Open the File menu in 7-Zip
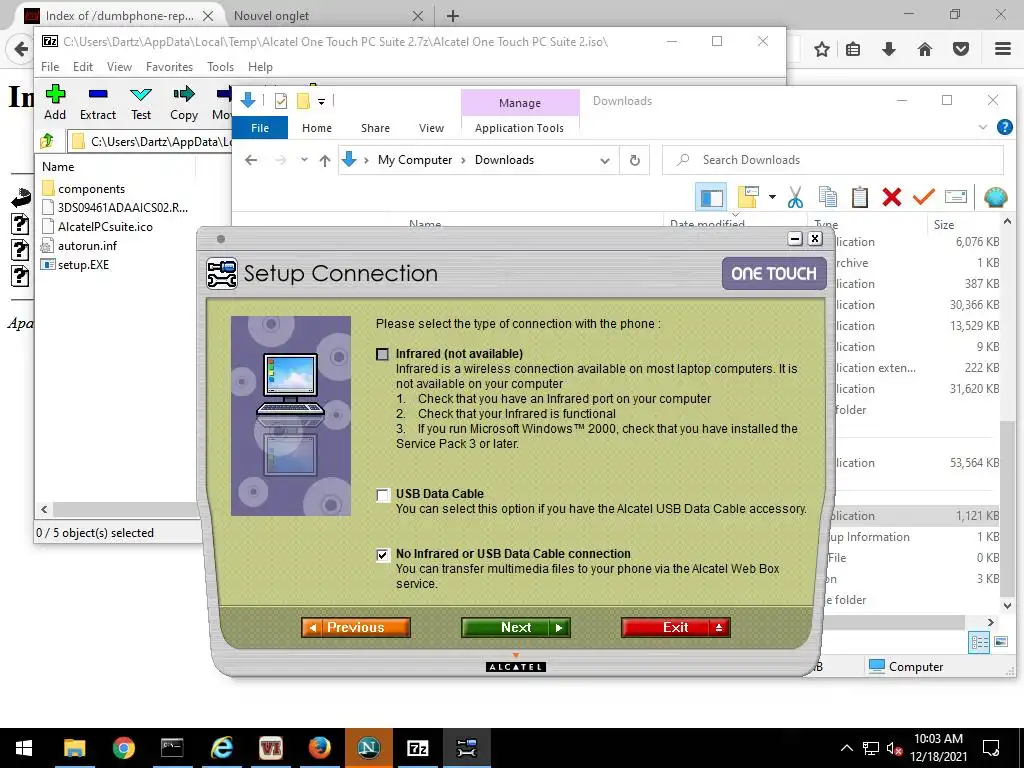Screen dimensions: 1024x768 (x=50, y=67)
